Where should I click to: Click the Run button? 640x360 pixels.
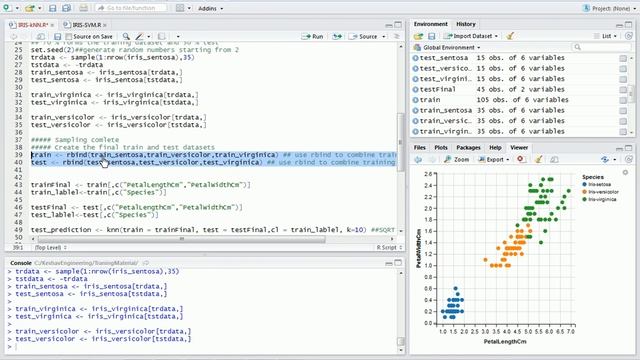pos(313,36)
